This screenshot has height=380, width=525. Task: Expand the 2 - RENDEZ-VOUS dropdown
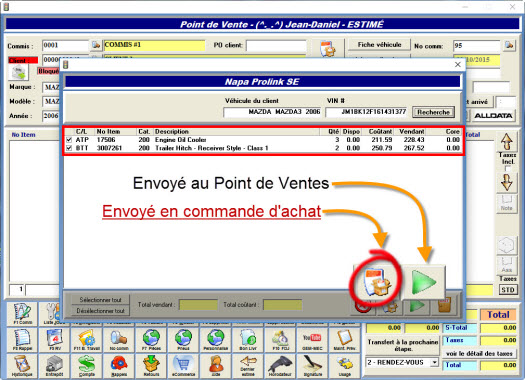click(434, 362)
